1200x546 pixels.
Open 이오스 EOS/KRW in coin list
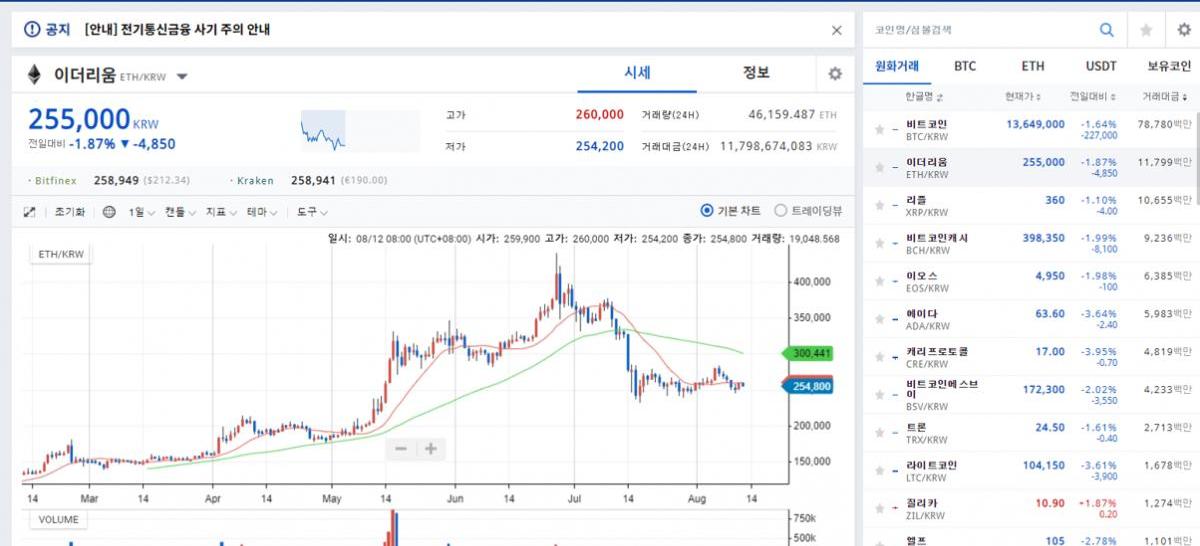pos(1029,281)
